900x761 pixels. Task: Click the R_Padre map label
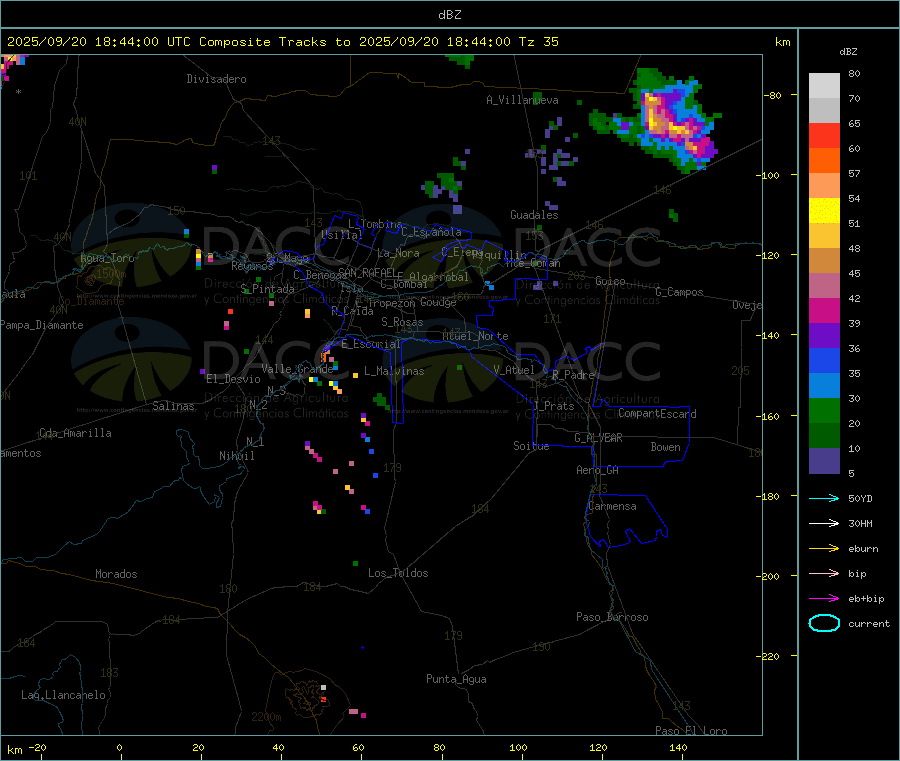click(x=573, y=375)
